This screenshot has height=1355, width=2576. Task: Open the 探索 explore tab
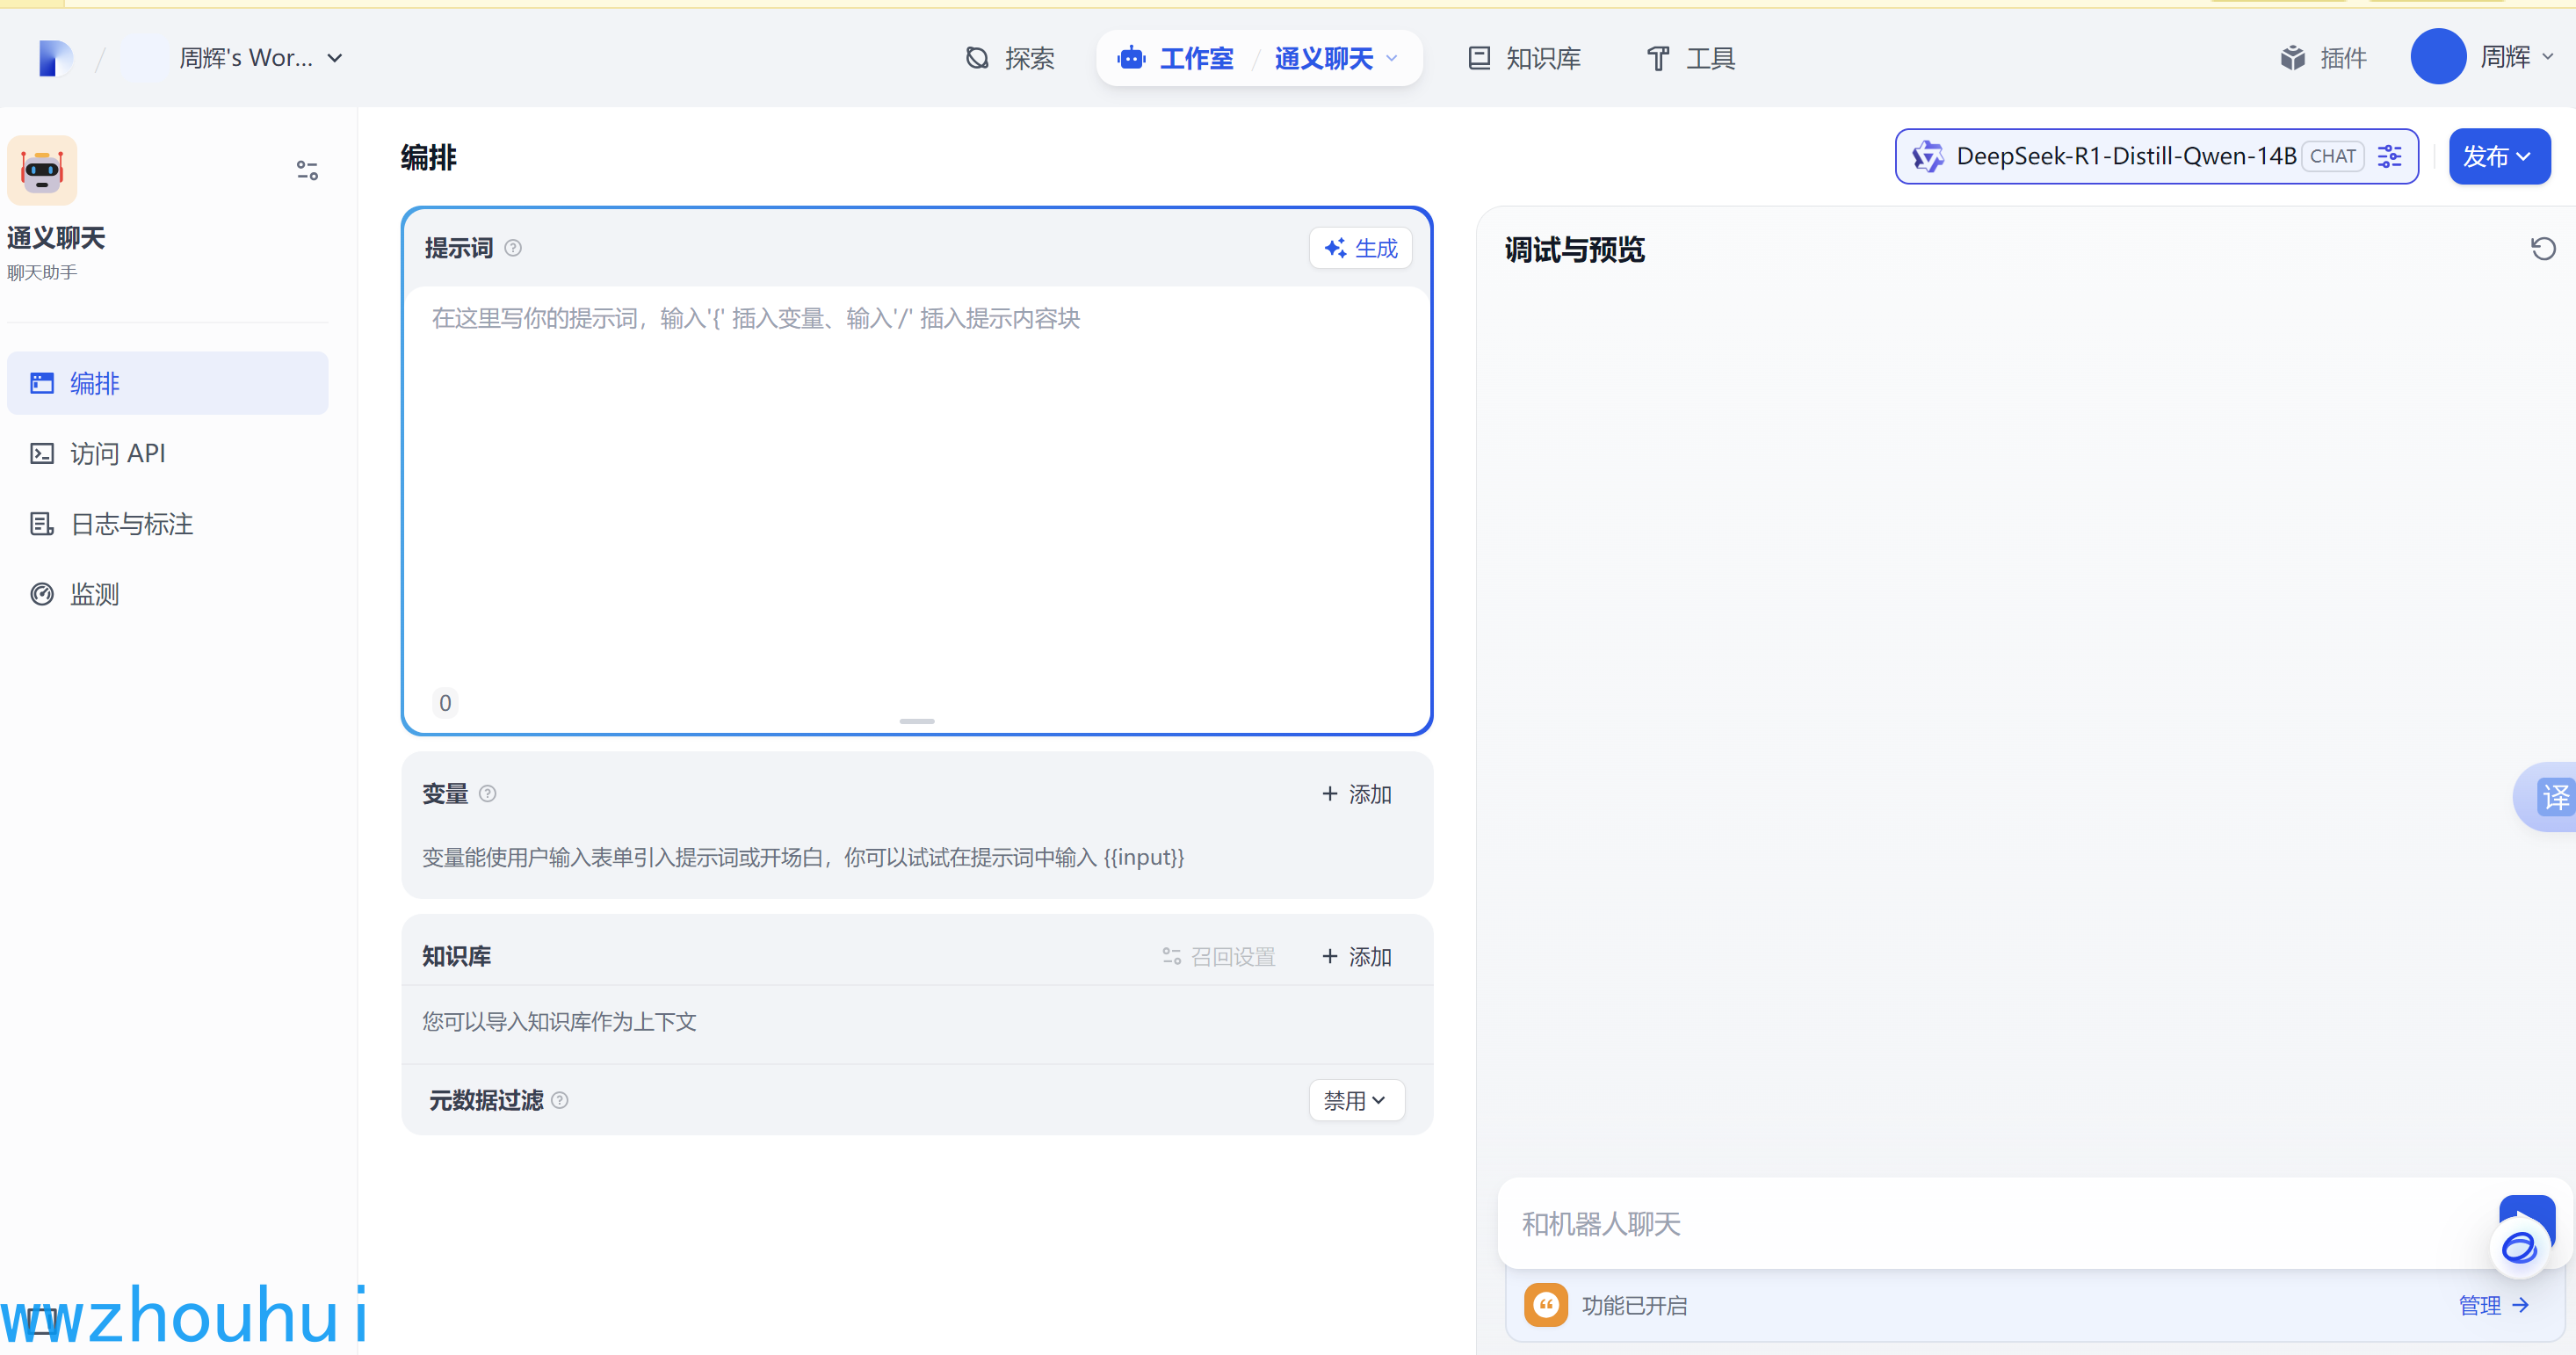1010,58
